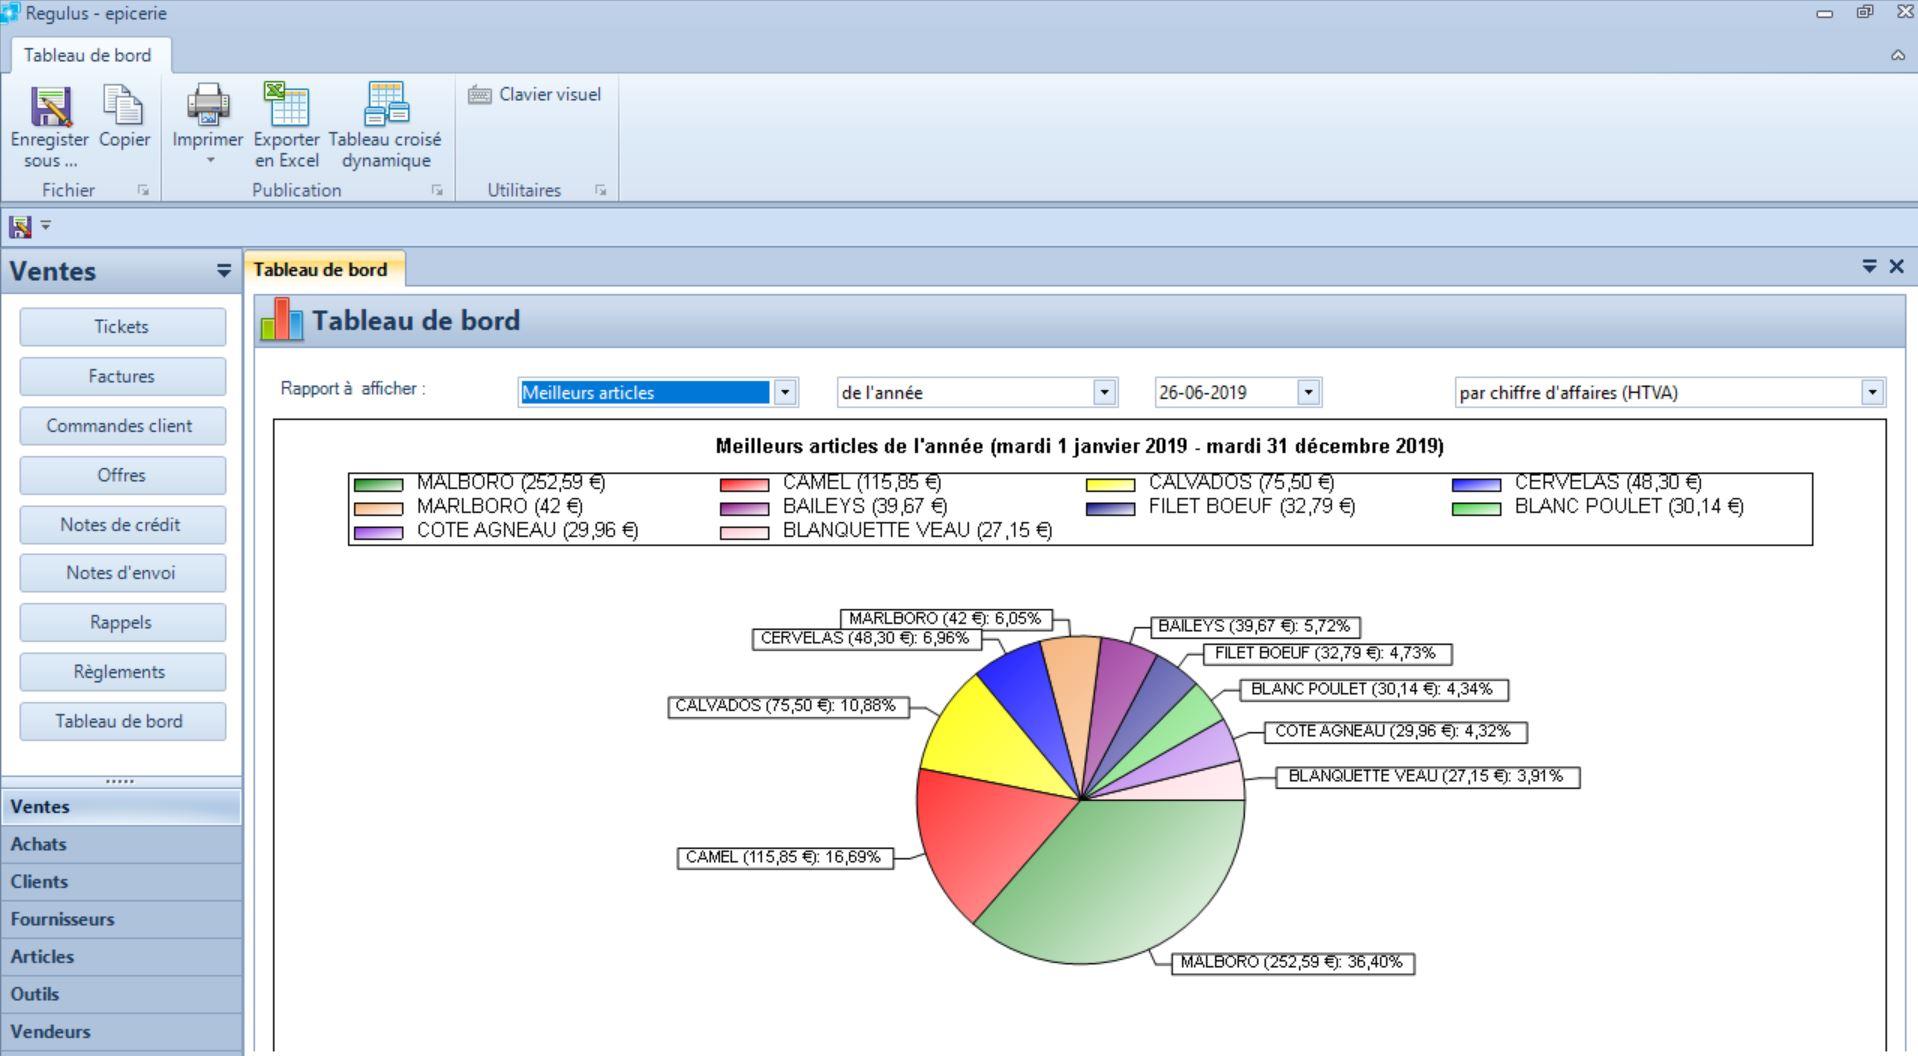Click the COTE AGNEAU 4,32% pie label
Viewport: 1918px width, 1056px height.
[x=1395, y=732]
